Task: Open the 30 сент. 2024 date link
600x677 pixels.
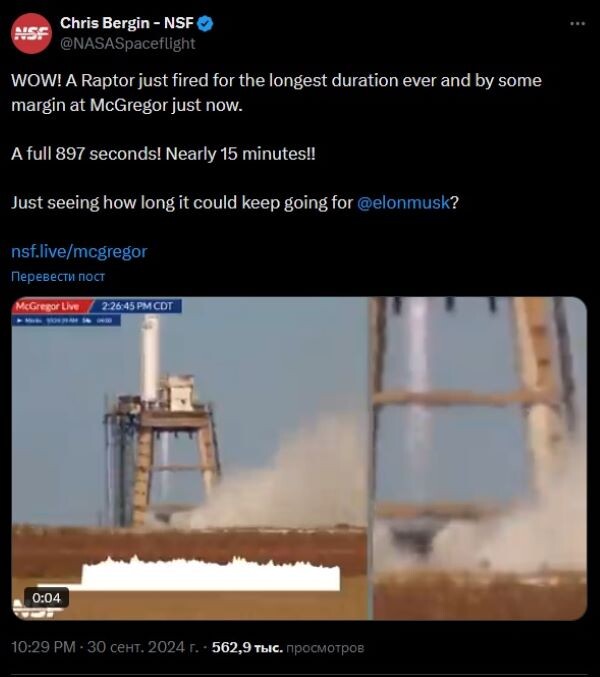Action: (143, 647)
